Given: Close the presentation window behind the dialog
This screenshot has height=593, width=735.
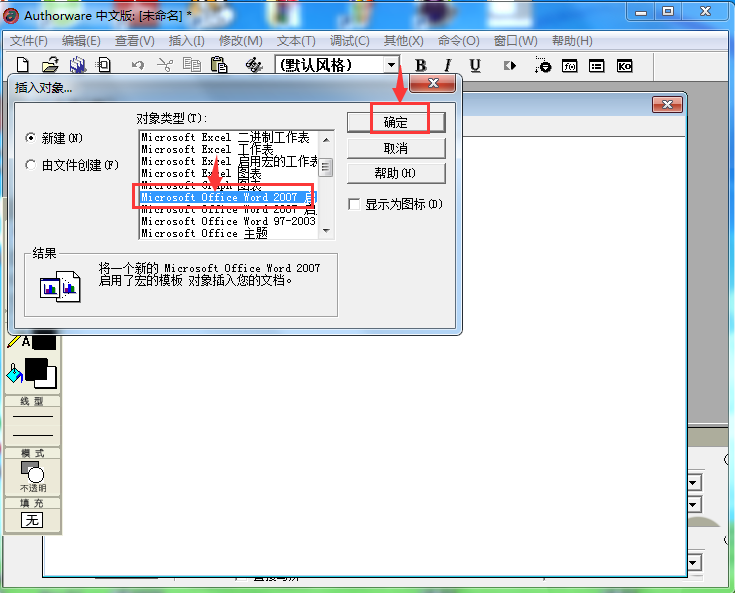Looking at the screenshot, I should pos(668,105).
